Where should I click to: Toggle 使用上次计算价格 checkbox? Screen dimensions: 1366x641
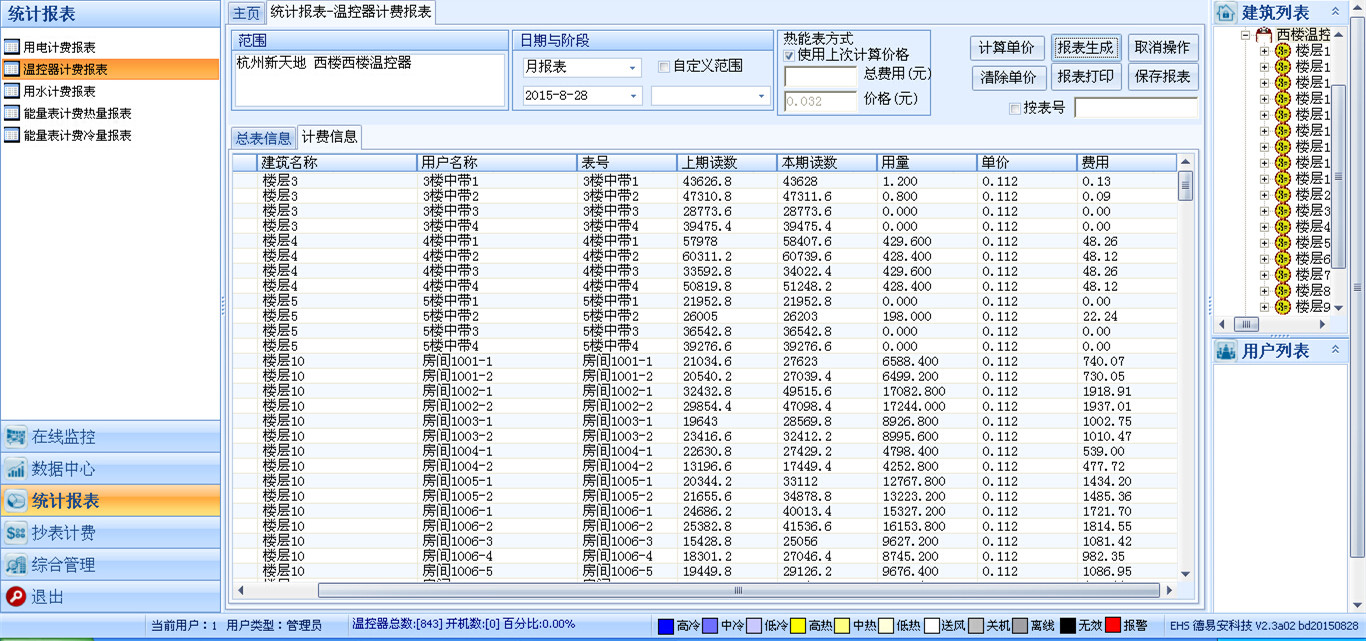pyautogui.click(x=790, y=56)
